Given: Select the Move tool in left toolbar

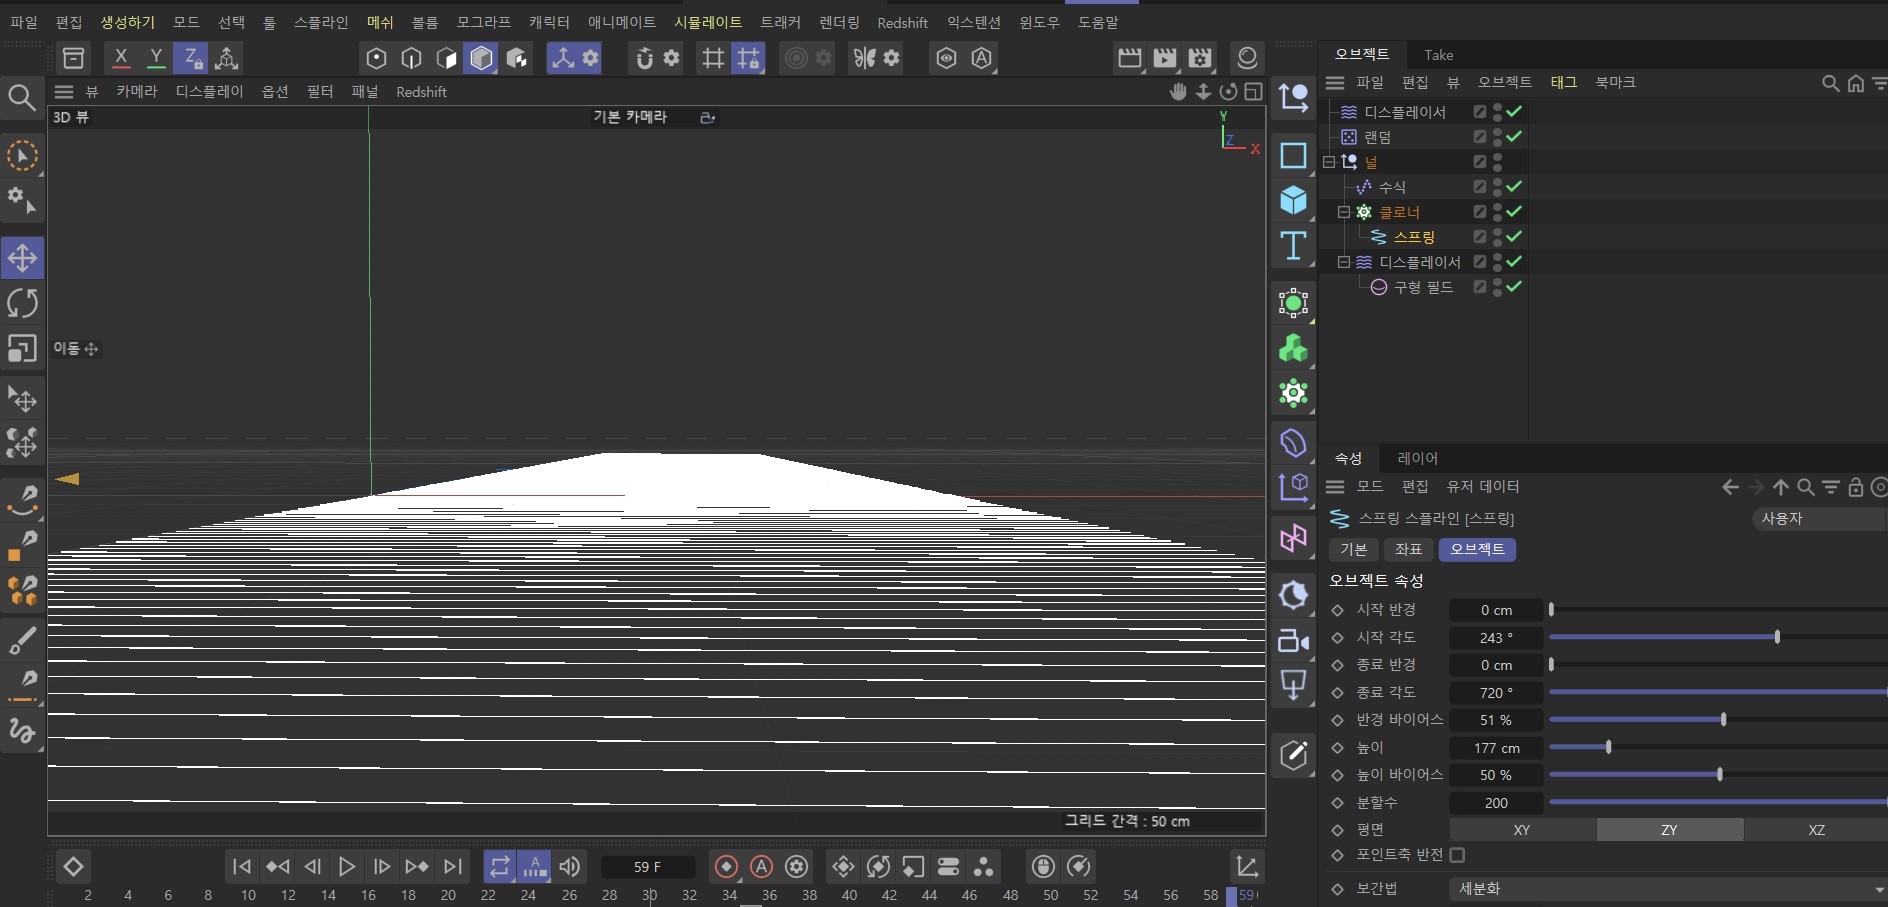Looking at the screenshot, I should coord(22,258).
